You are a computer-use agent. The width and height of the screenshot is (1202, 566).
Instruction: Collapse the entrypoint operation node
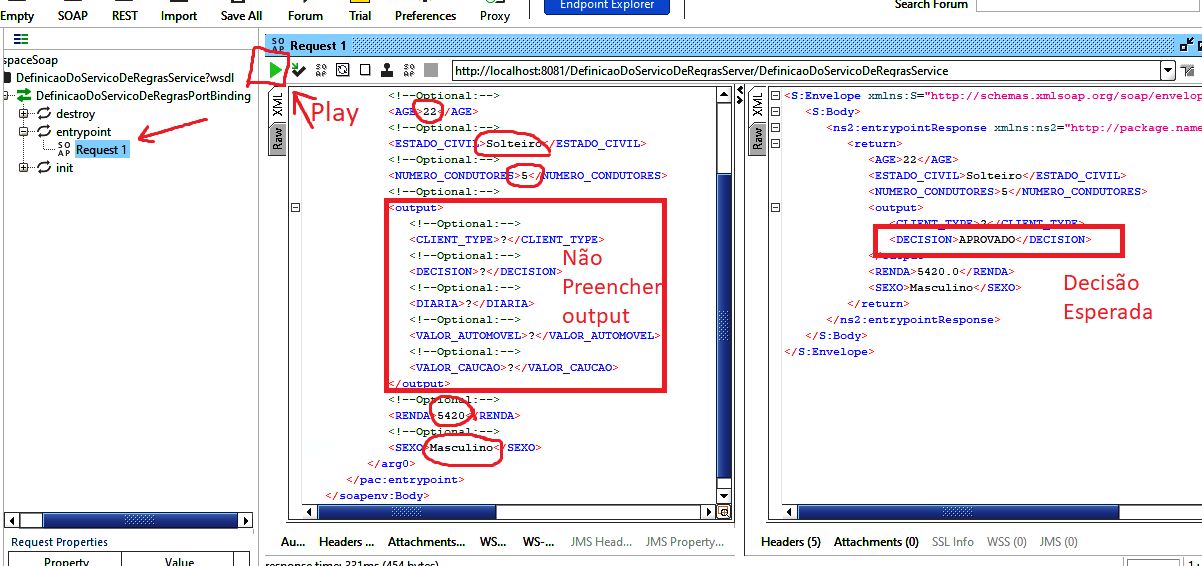pyautogui.click(x=24, y=132)
